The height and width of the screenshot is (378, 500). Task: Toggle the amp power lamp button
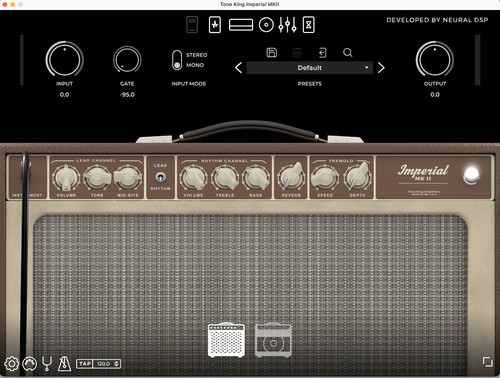point(471,175)
